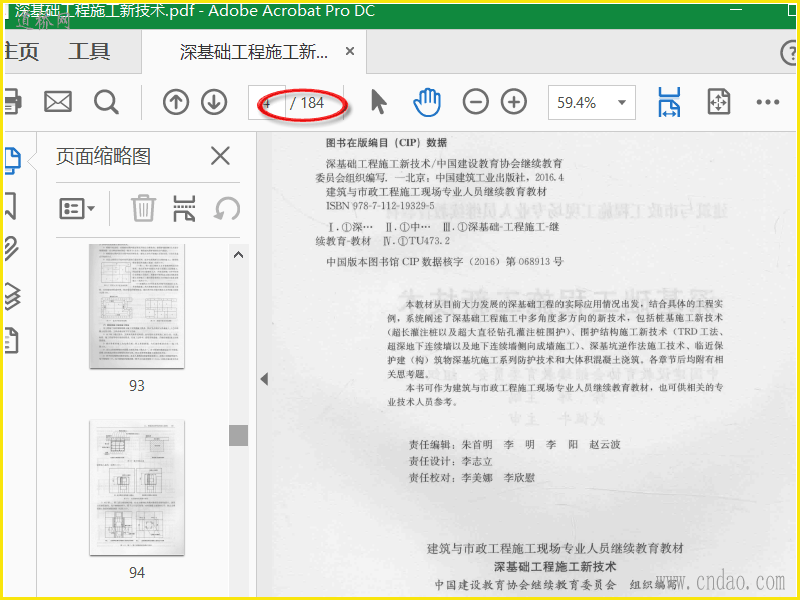The image size is (800, 600).
Task: Activate the hand pan tool
Action: tap(427, 102)
